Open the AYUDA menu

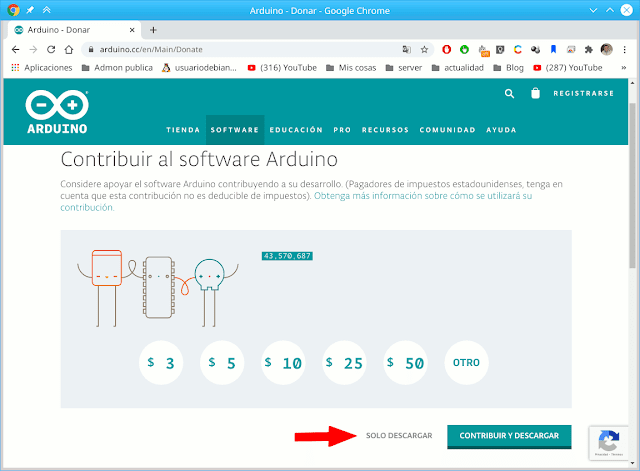(x=501, y=130)
